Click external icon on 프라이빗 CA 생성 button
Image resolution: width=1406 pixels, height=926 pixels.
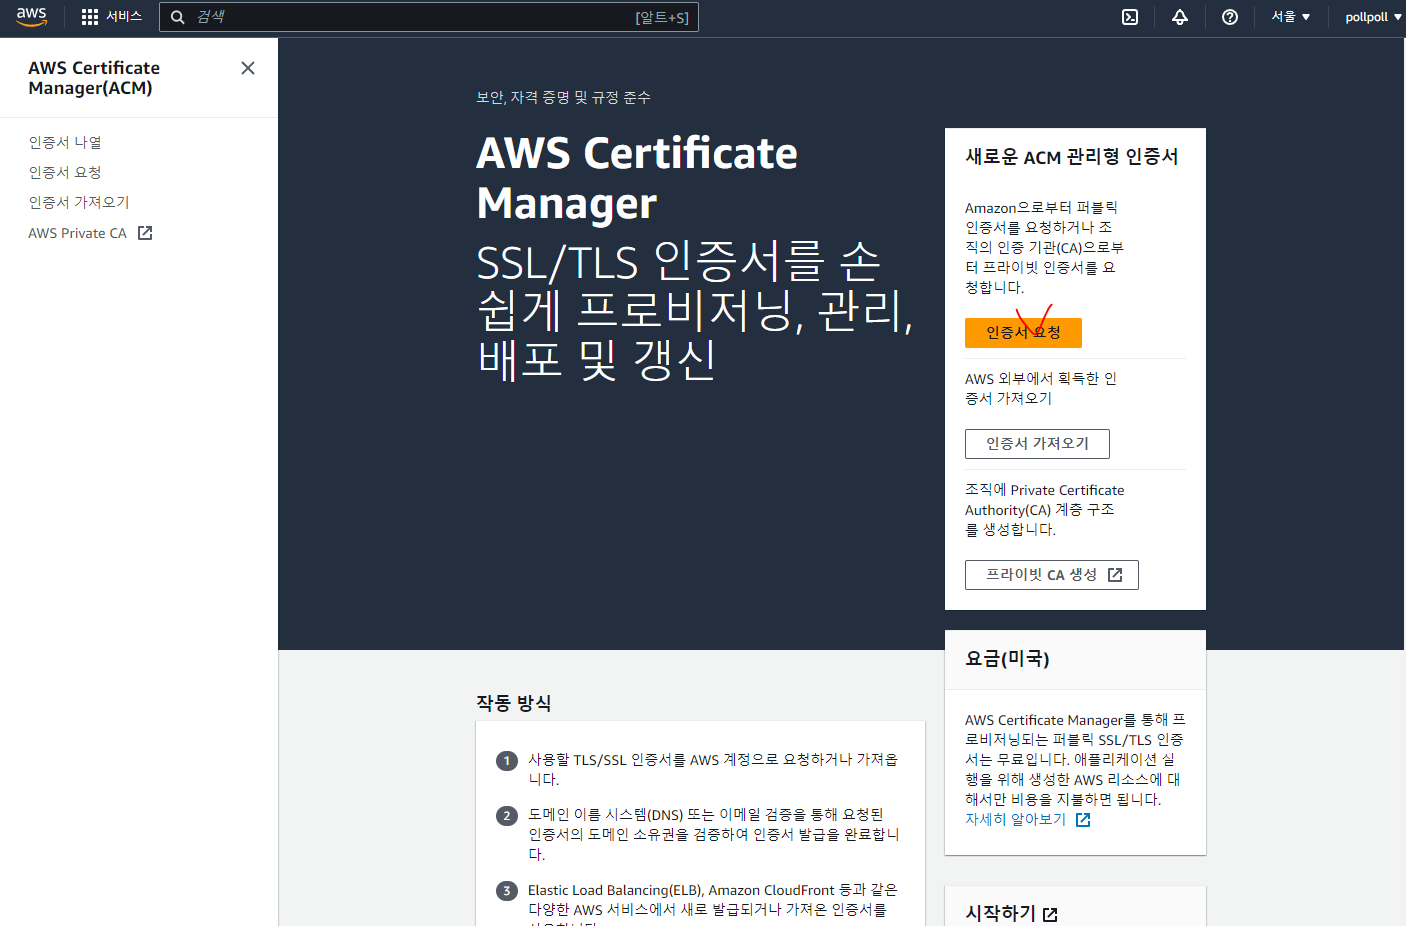[x=1115, y=575]
